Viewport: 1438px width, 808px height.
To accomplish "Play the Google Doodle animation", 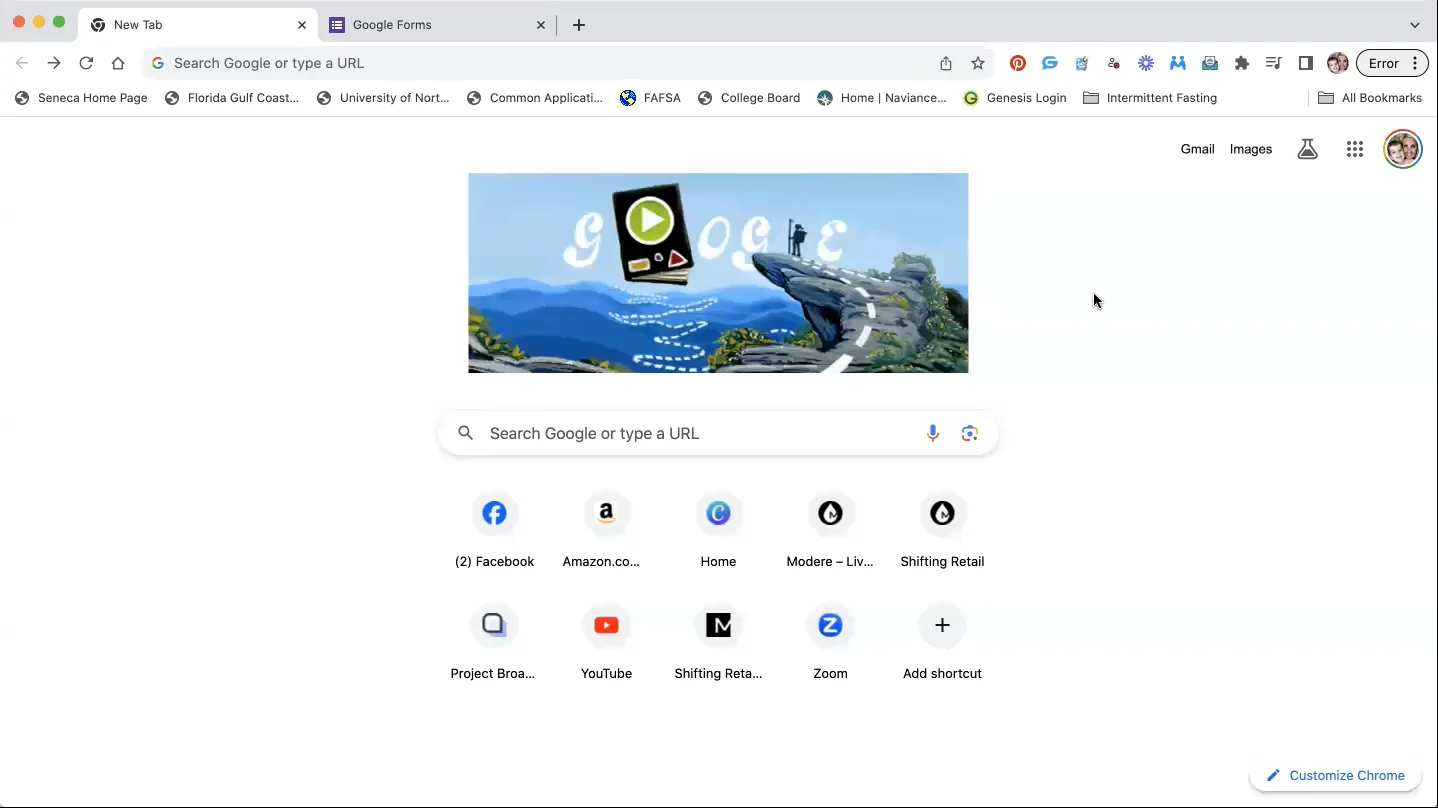I will [x=650, y=221].
